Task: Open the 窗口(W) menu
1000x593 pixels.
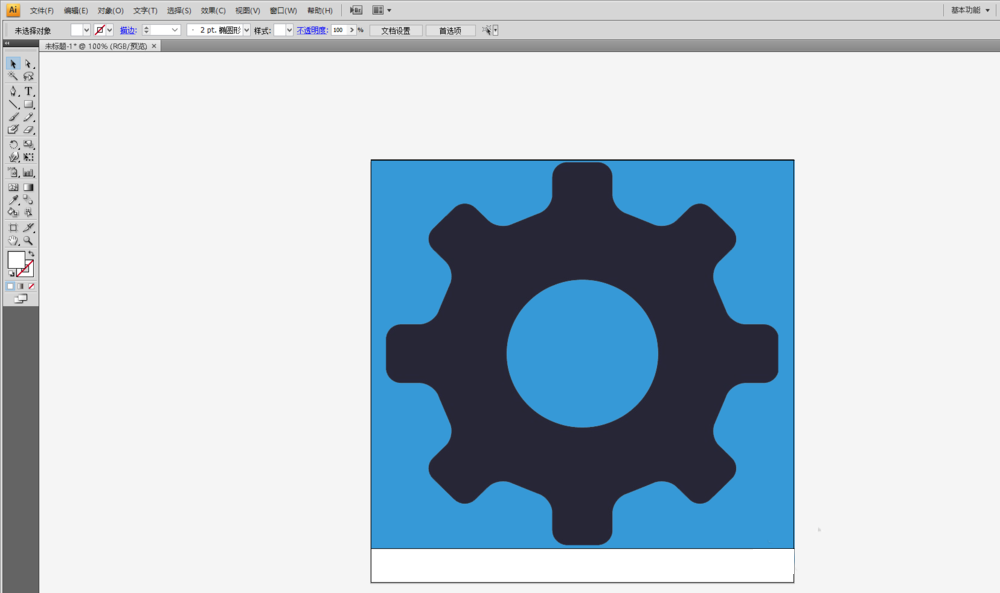Action: (x=283, y=11)
